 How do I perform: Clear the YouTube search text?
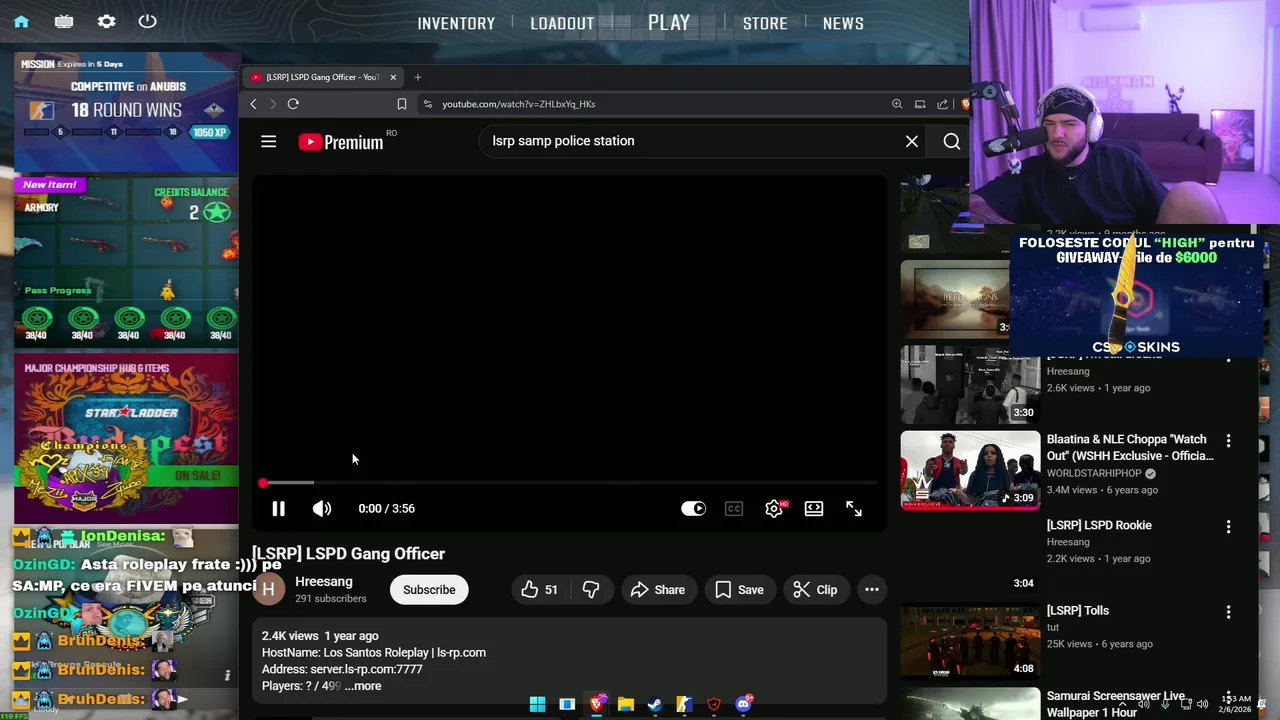912,141
